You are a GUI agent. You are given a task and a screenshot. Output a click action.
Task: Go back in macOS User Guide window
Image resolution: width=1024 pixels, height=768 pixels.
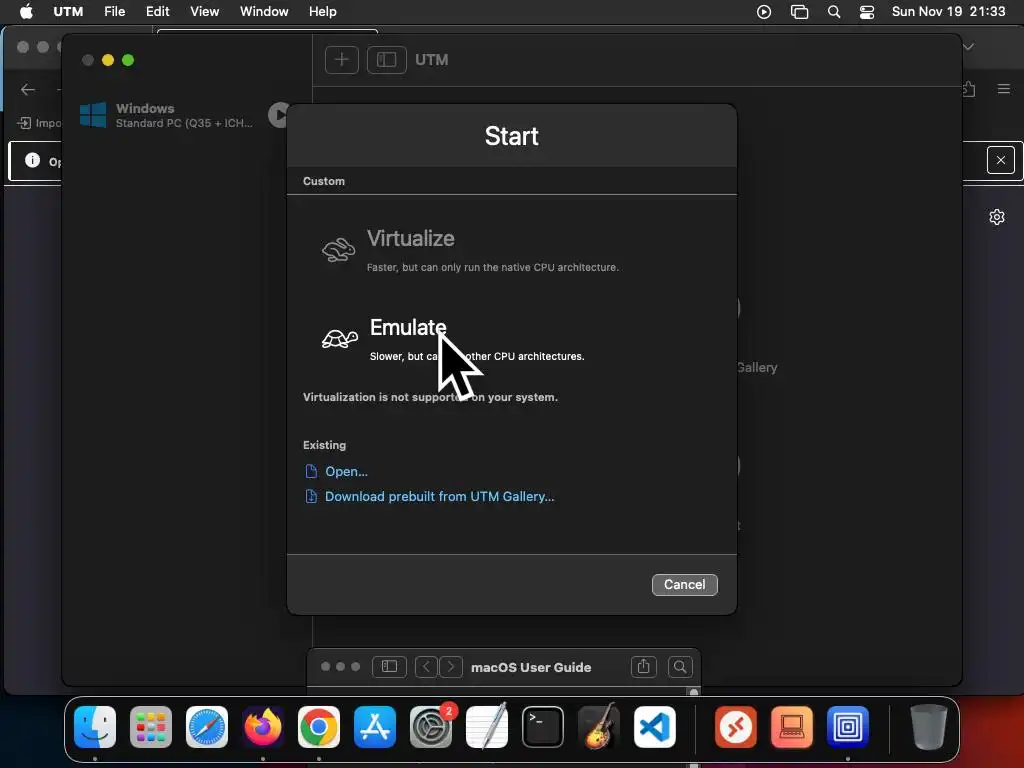tap(426, 667)
